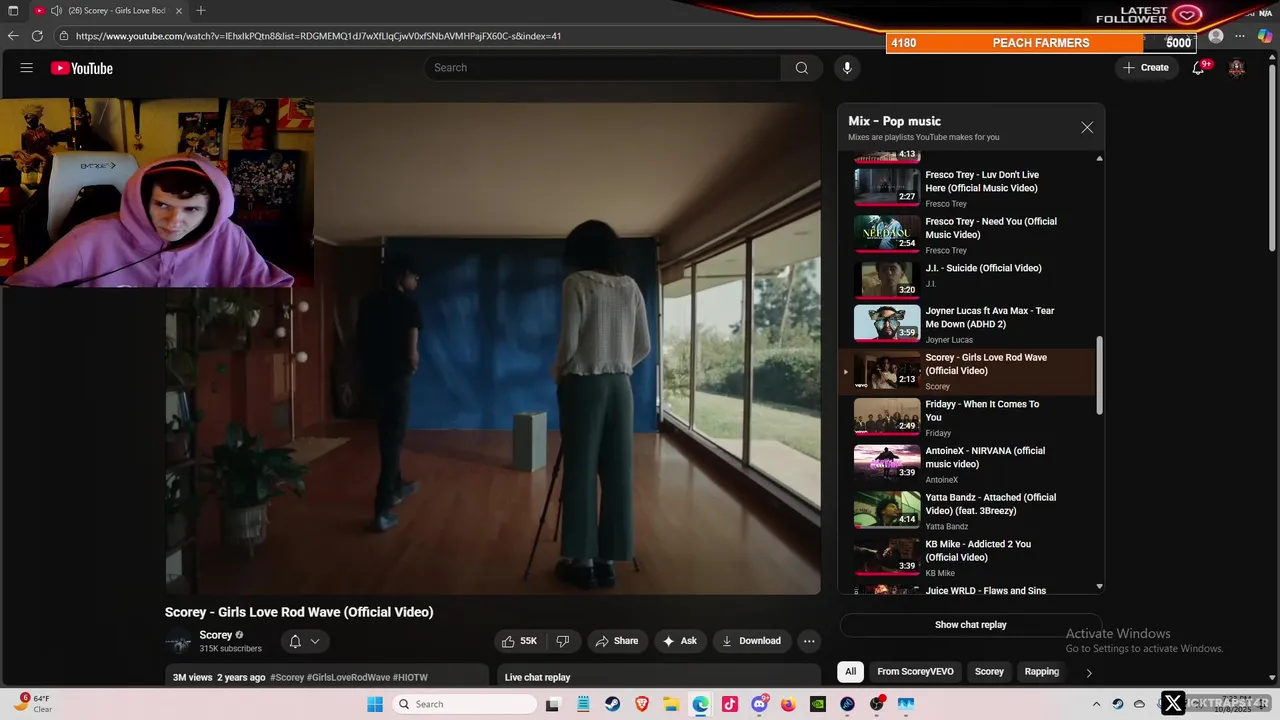Image resolution: width=1280 pixels, height=720 pixels.
Task: Open Discord from the taskbar
Action: pyautogui.click(x=760, y=704)
